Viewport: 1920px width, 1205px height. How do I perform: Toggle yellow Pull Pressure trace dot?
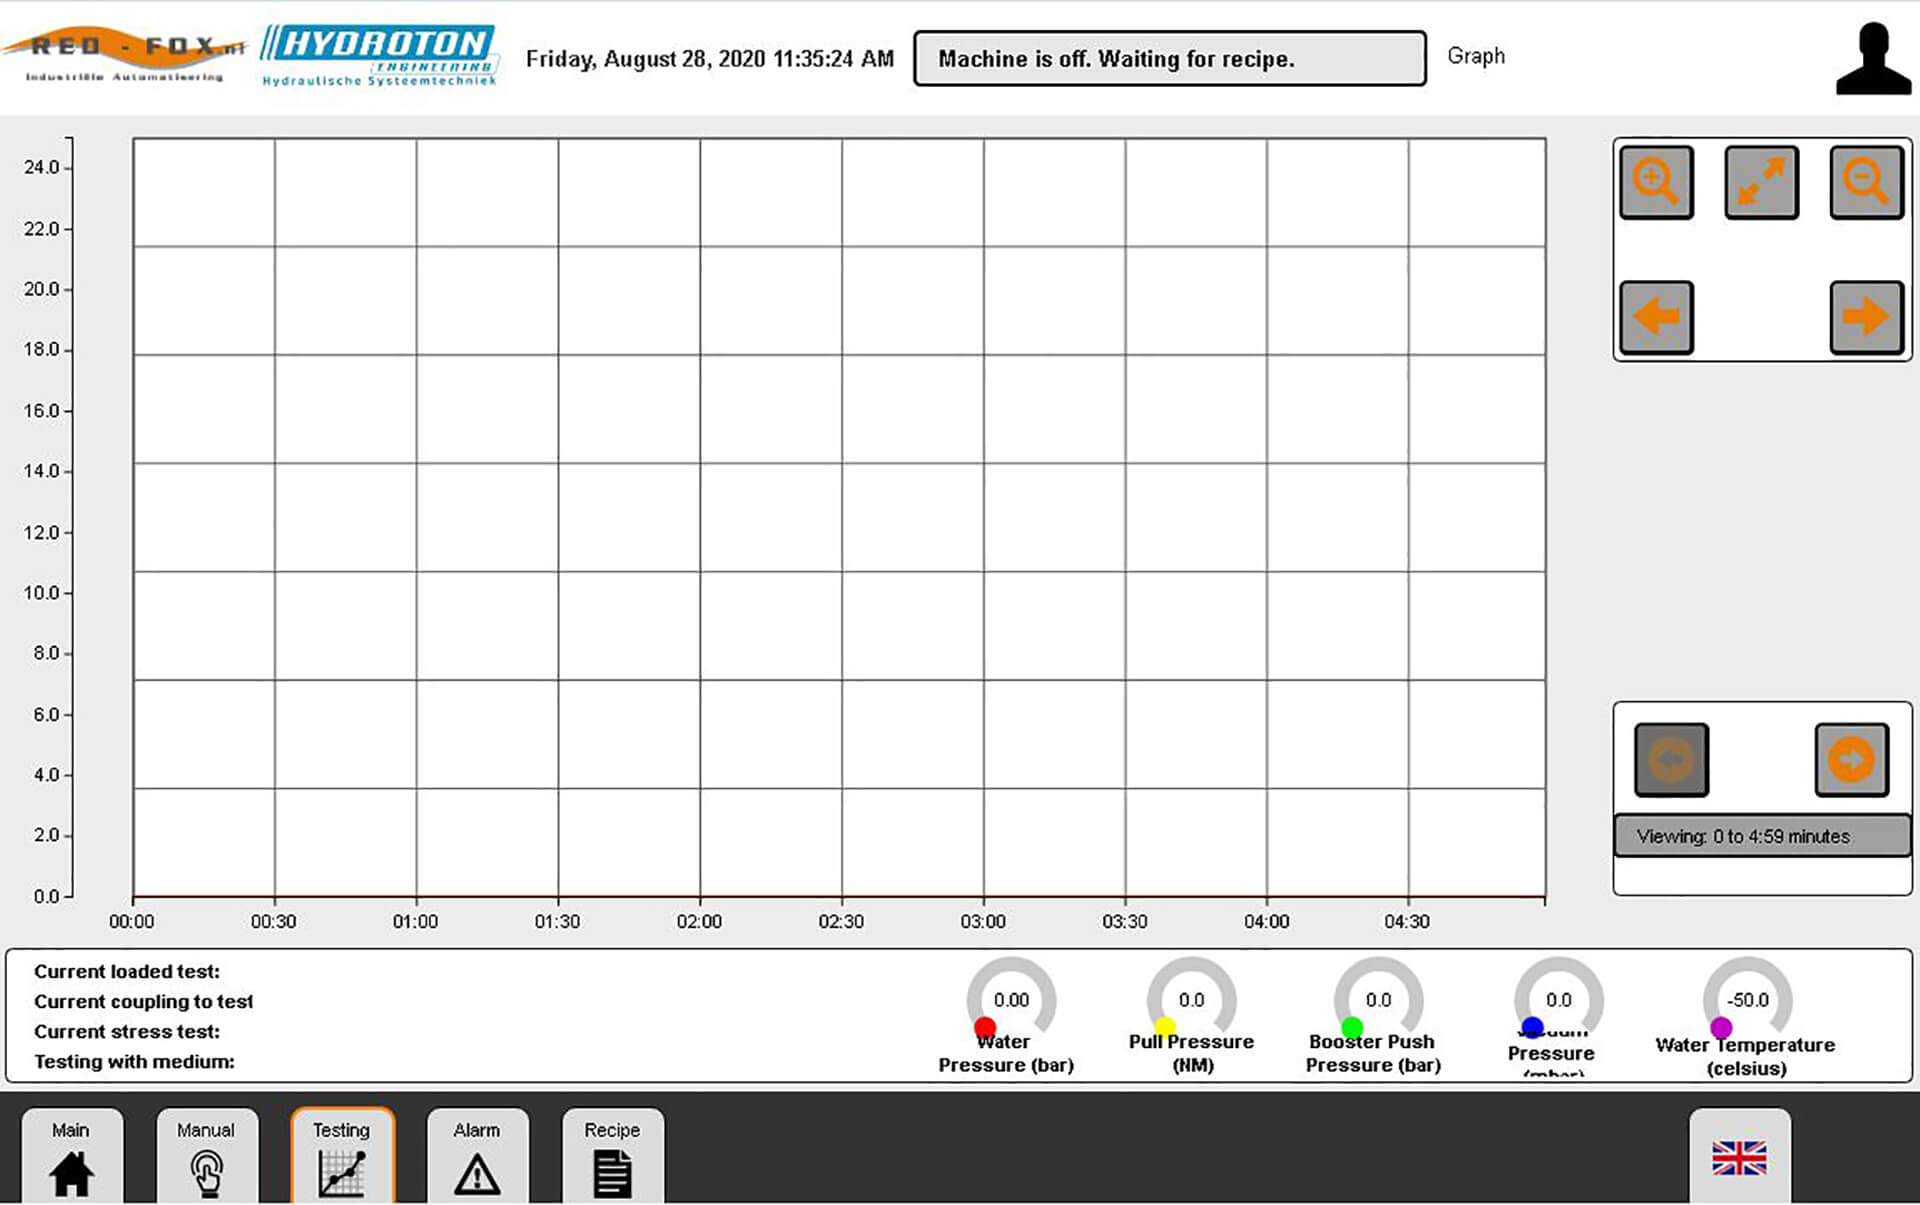click(1165, 1027)
